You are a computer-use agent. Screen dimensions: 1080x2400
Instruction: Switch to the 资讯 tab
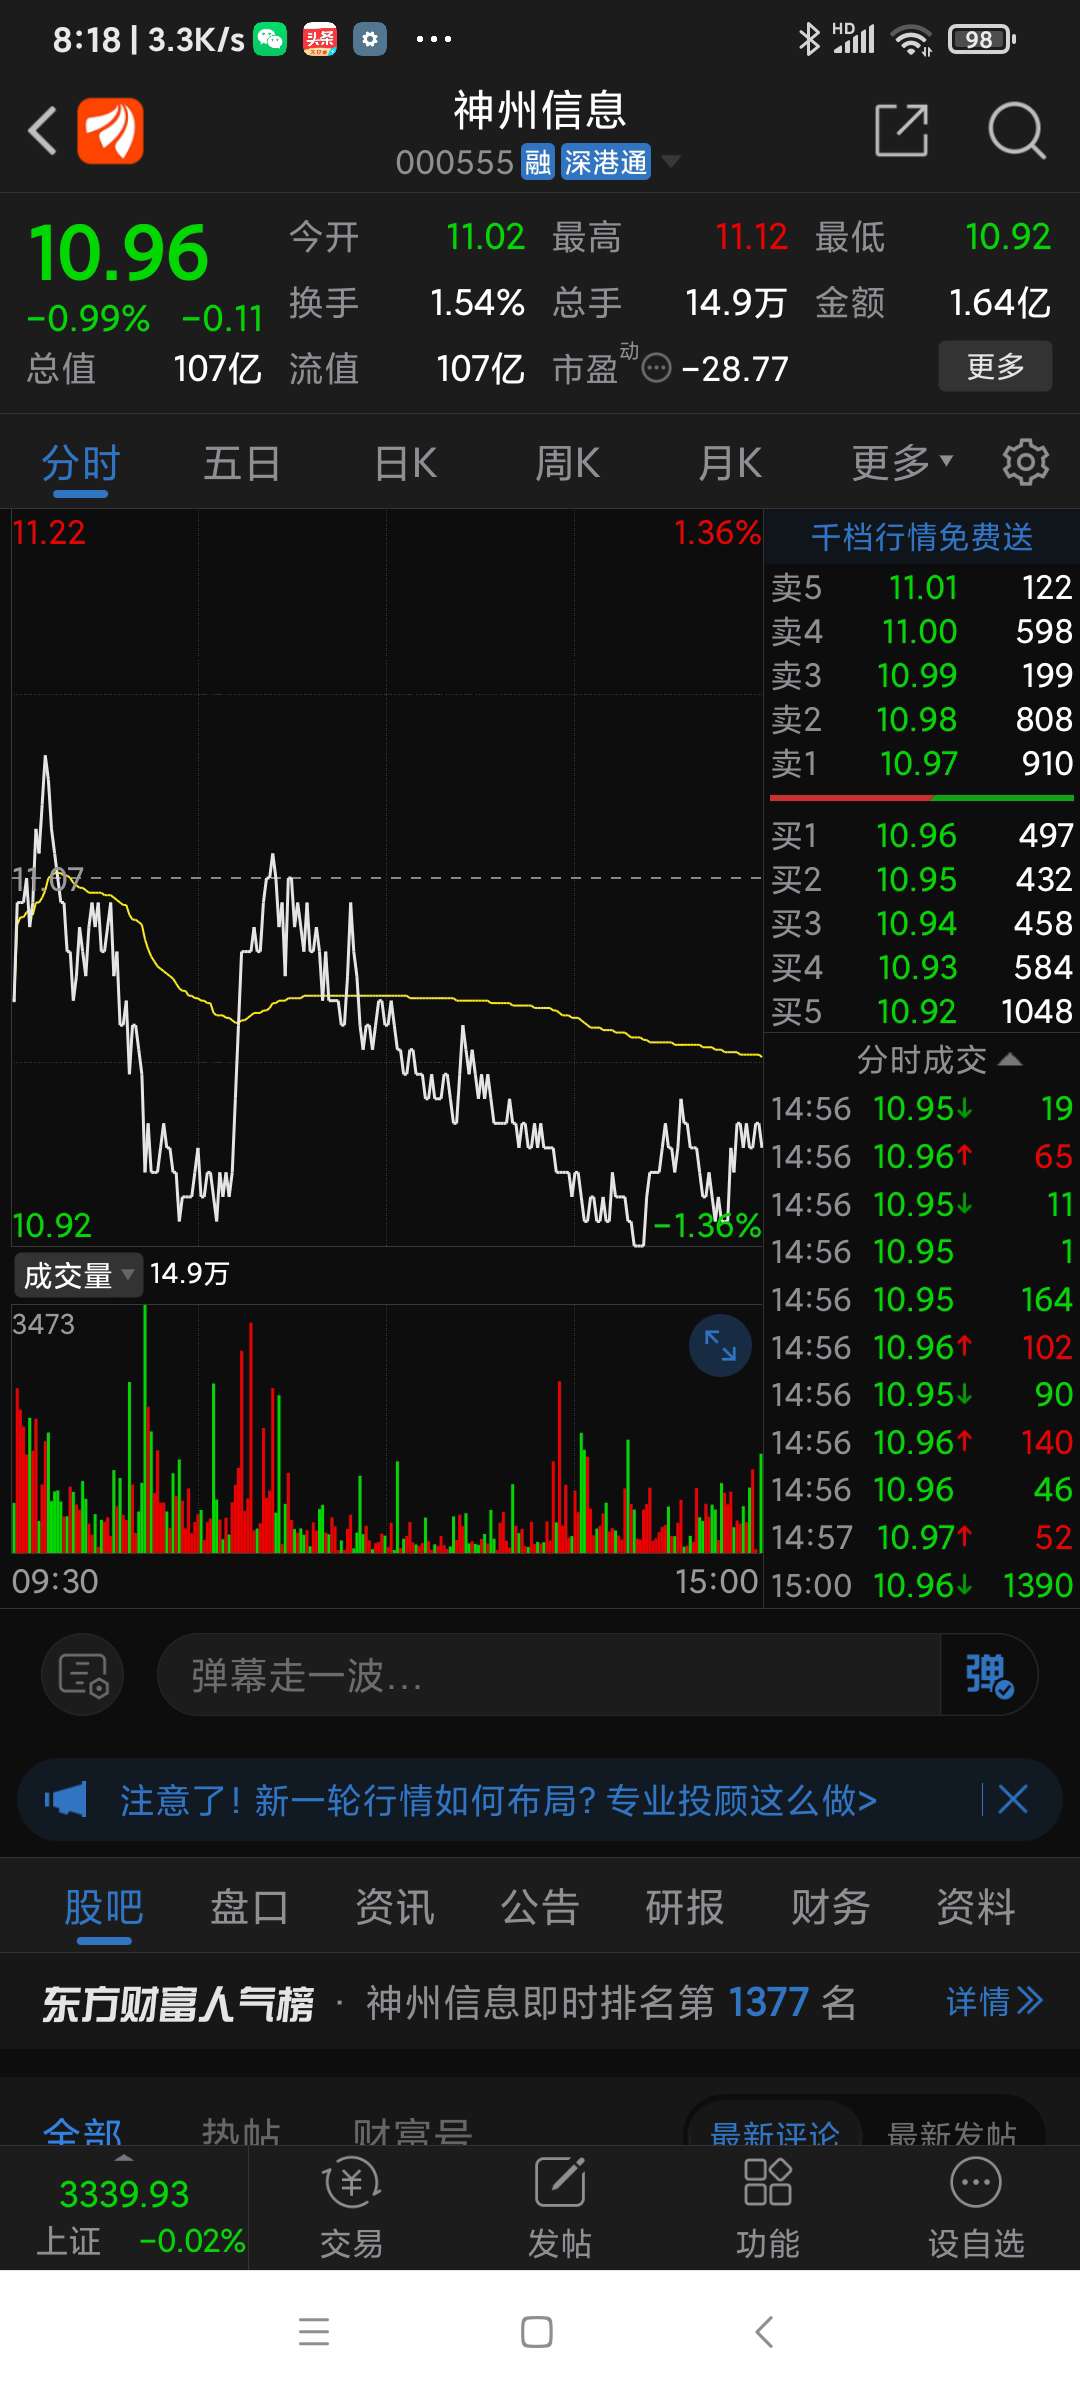click(x=395, y=1907)
